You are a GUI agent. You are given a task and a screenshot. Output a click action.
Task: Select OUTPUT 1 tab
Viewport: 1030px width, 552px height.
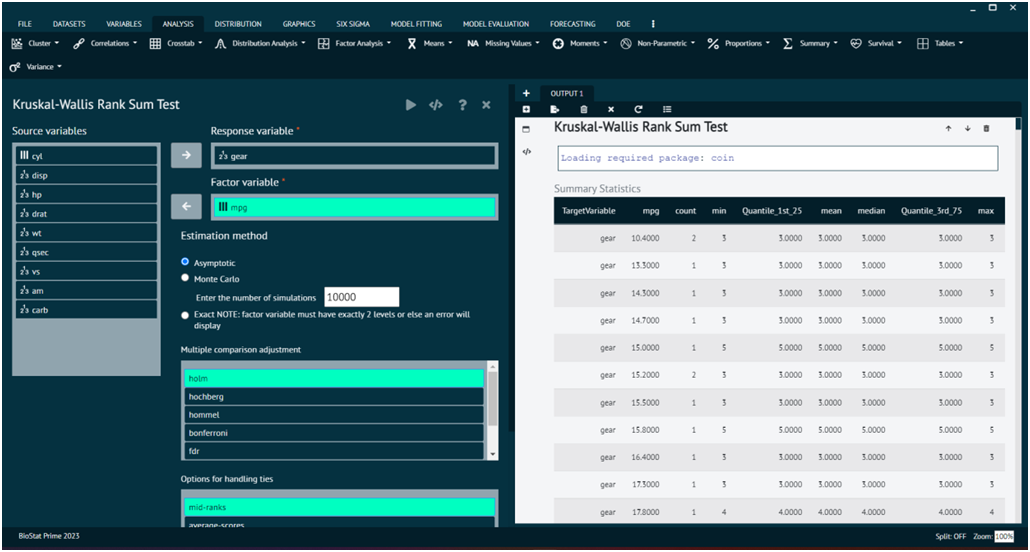pyautogui.click(x=567, y=93)
